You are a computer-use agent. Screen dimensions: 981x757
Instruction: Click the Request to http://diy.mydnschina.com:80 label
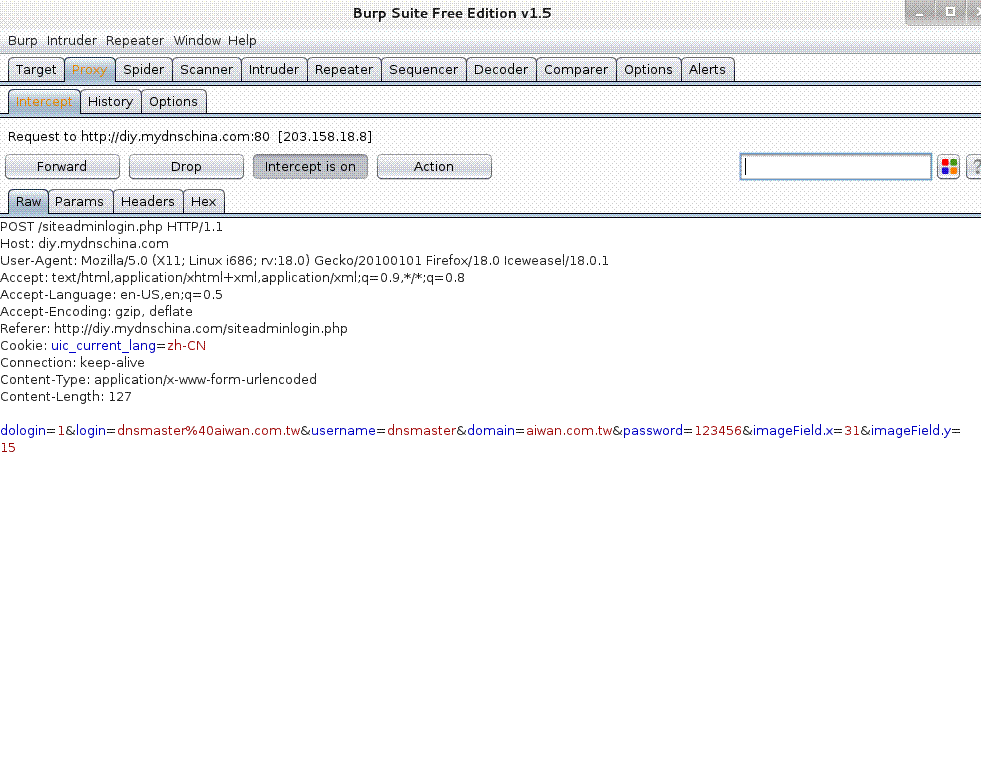(x=190, y=136)
